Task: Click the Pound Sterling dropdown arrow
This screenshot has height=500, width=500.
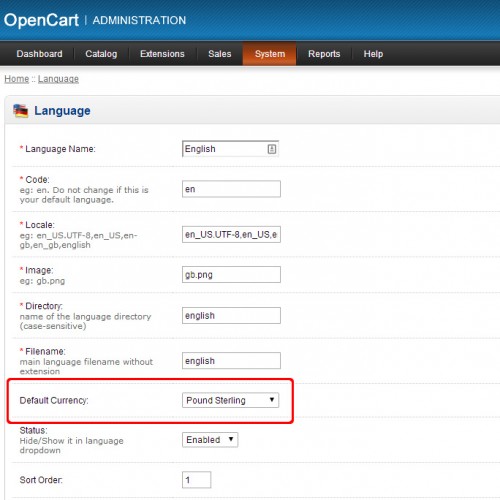Action: coord(272,400)
